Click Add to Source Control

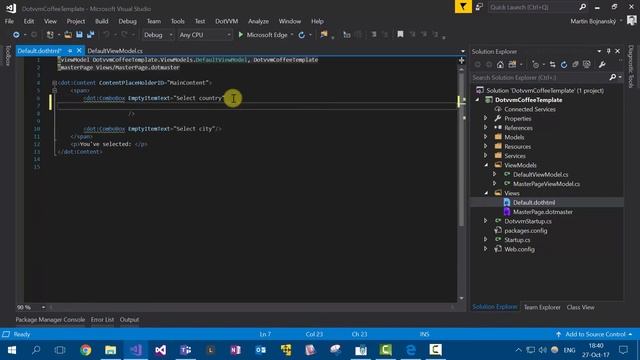tap(595, 334)
